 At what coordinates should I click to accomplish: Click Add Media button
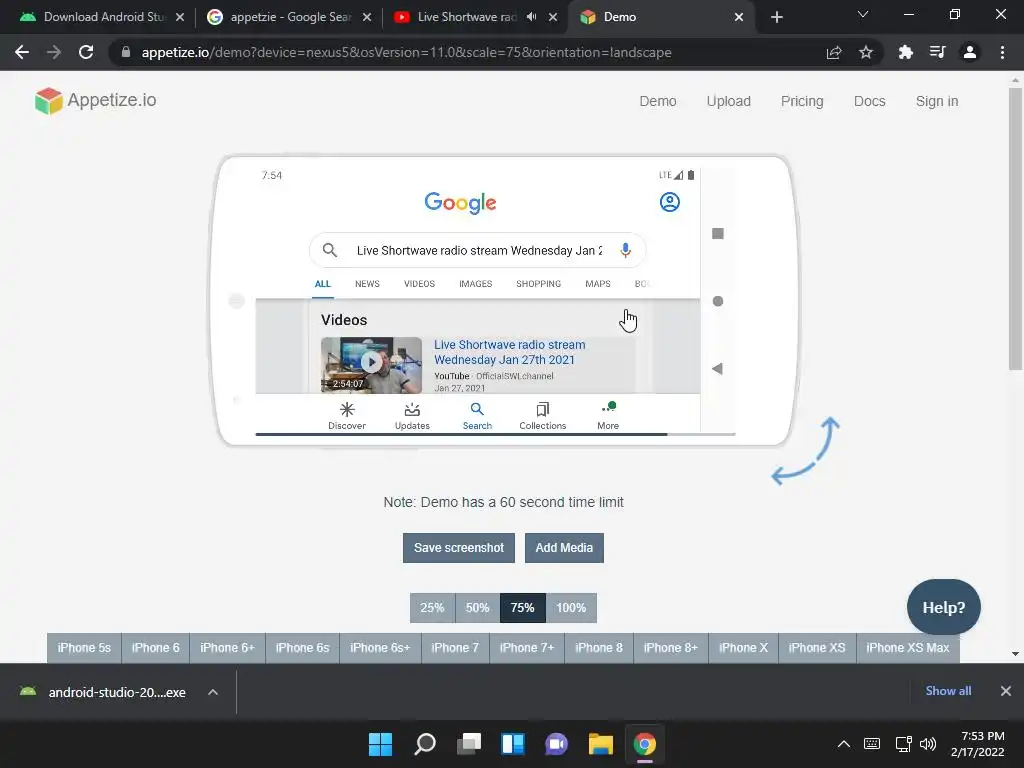pos(564,548)
